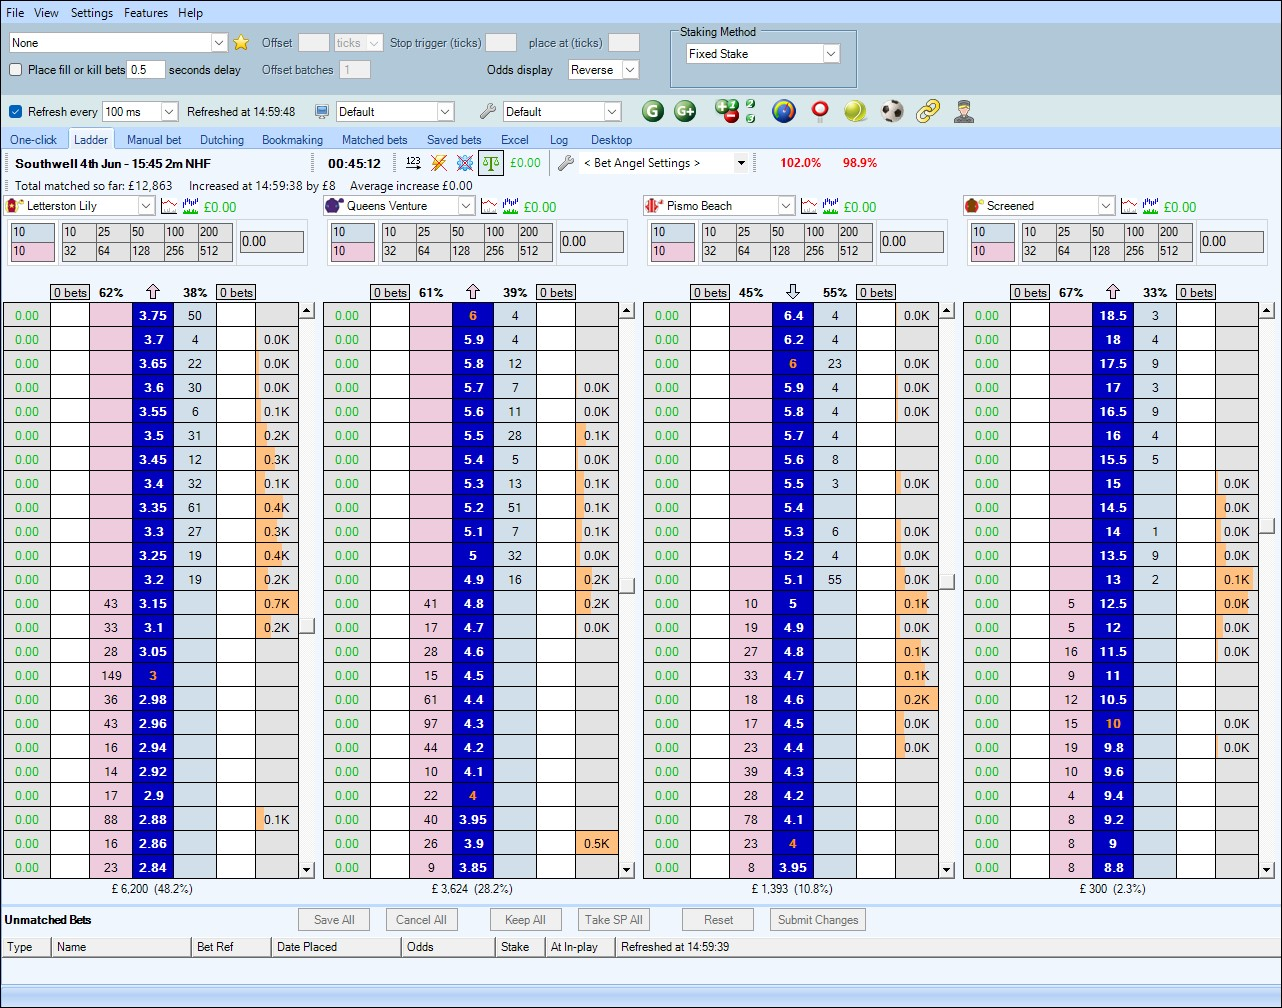
Task: Toggle the green balance scales icon
Action: [x=491, y=162]
